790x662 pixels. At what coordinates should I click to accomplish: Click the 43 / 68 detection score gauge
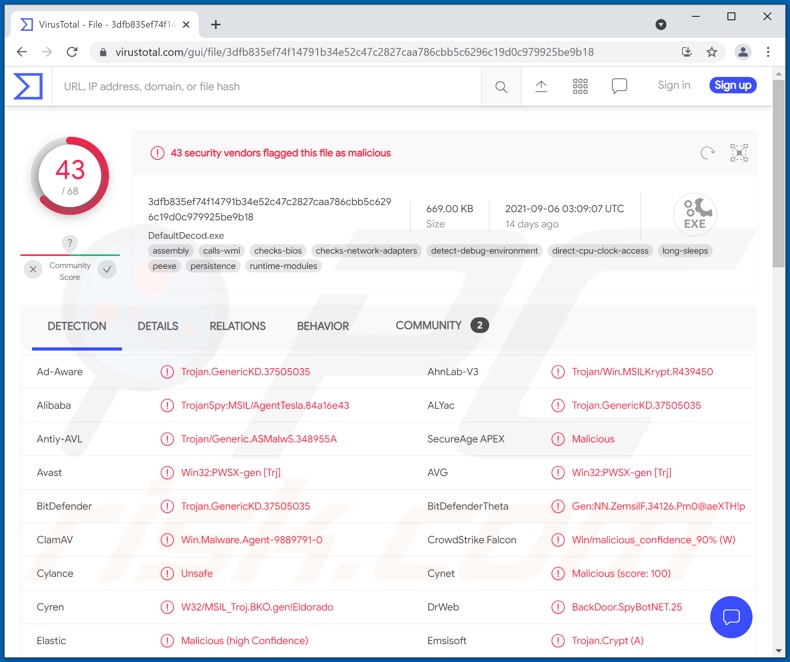pyautogui.click(x=70, y=176)
